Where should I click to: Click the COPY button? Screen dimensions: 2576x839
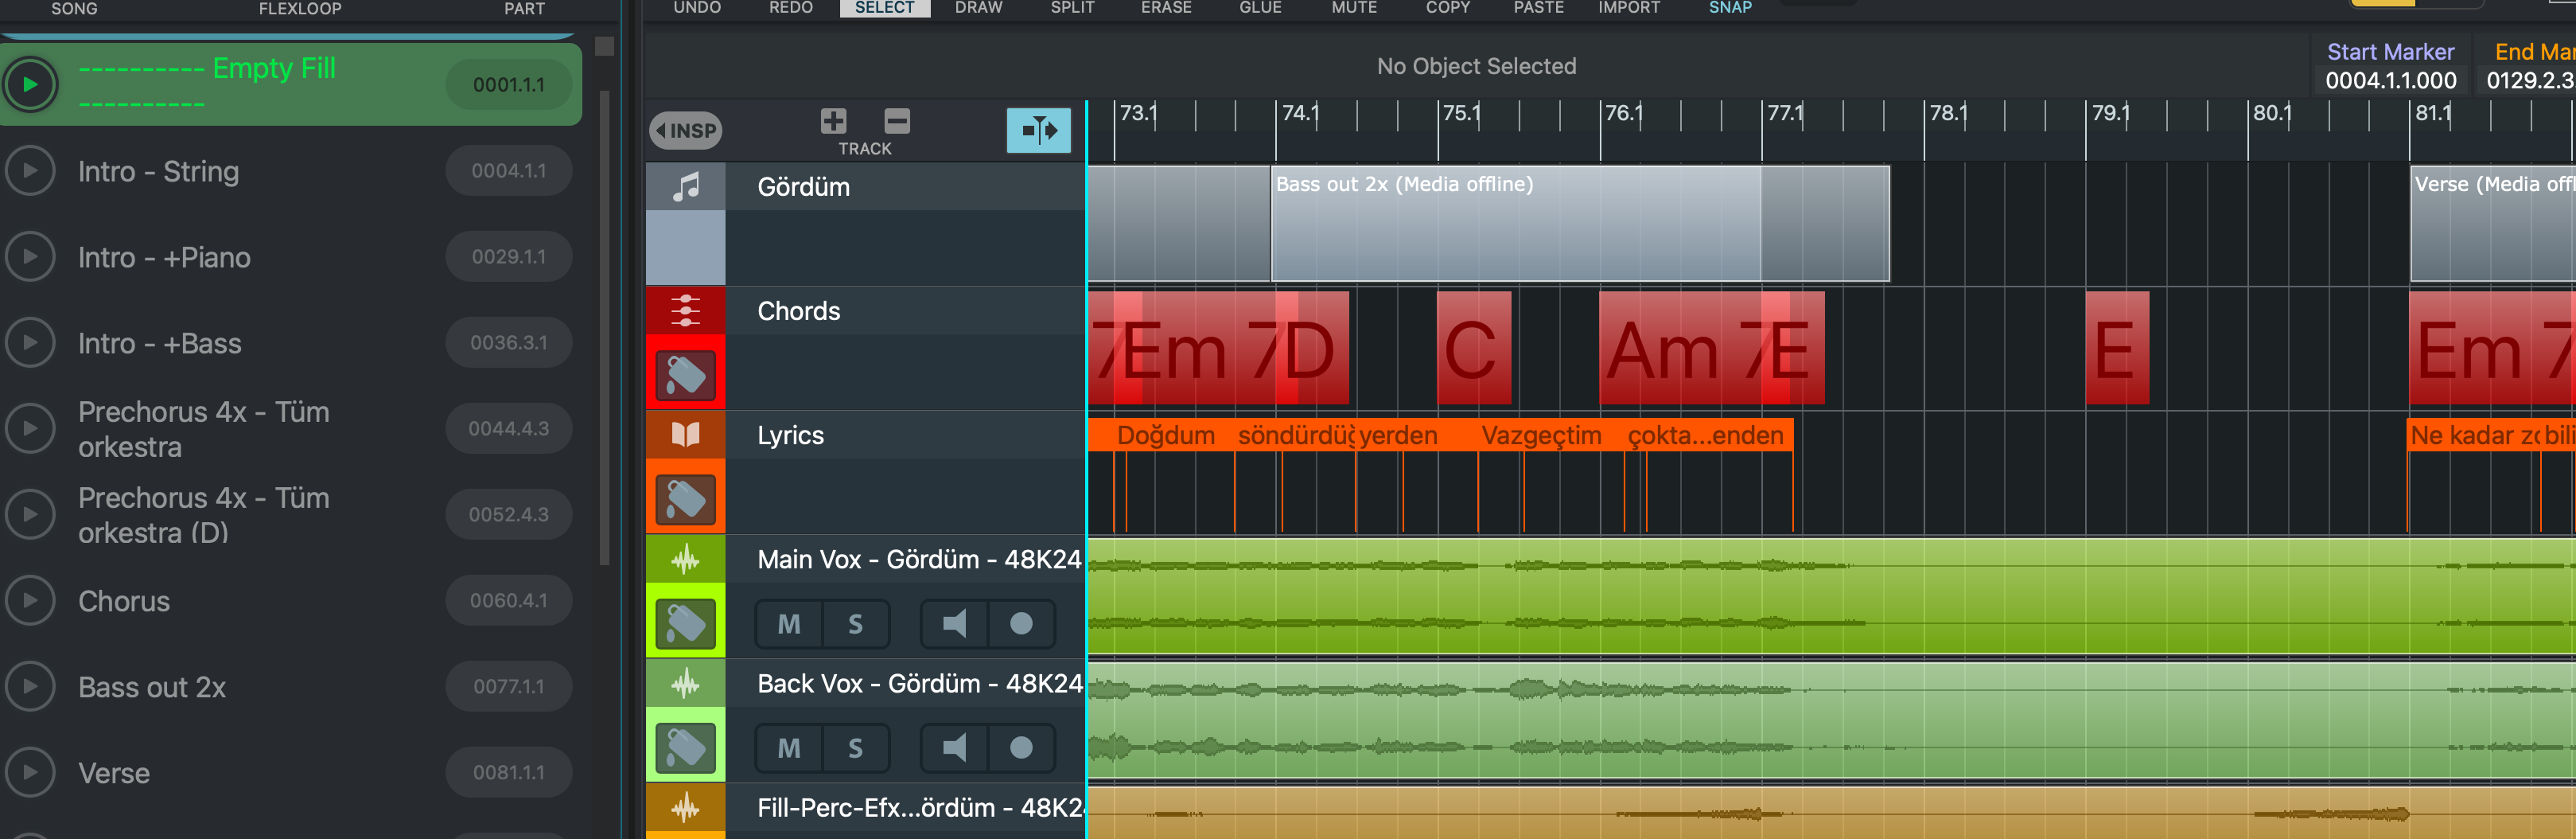click(x=1448, y=8)
